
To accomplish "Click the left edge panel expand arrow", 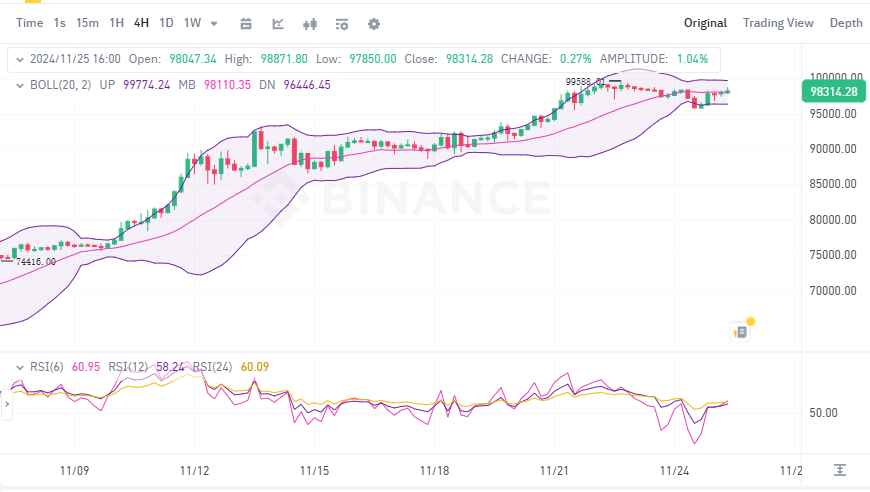I will click(4, 405).
